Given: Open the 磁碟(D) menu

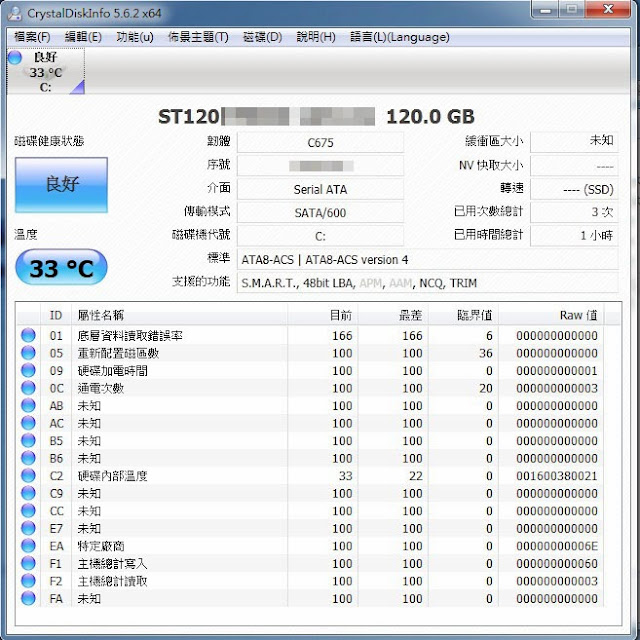Looking at the screenshot, I should [x=262, y=37].
